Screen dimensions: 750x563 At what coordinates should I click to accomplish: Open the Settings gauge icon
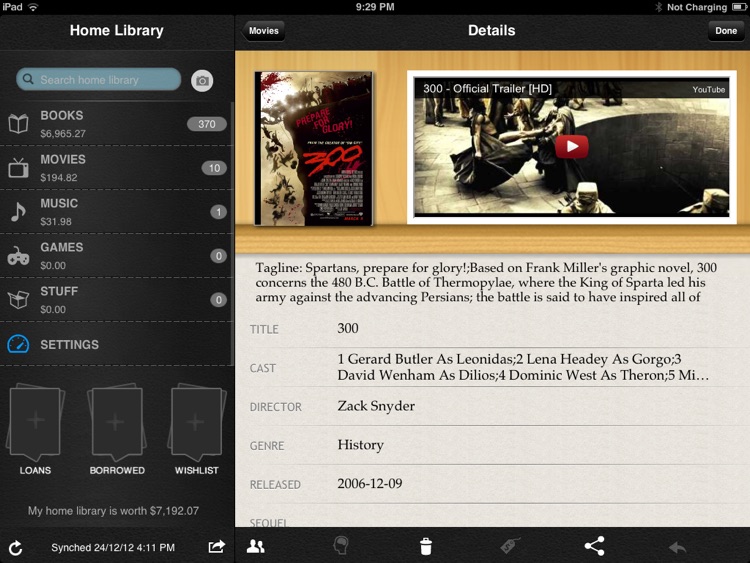tap(18, 344)
